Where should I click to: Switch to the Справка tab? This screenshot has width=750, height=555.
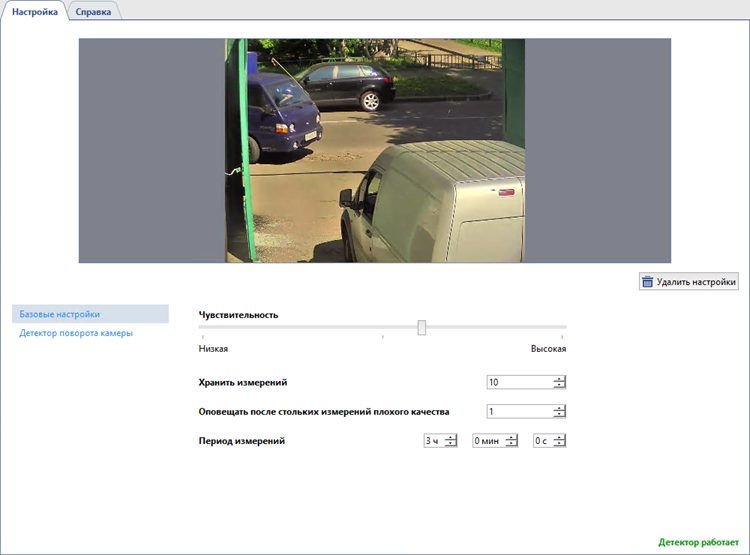coord(93,12)
